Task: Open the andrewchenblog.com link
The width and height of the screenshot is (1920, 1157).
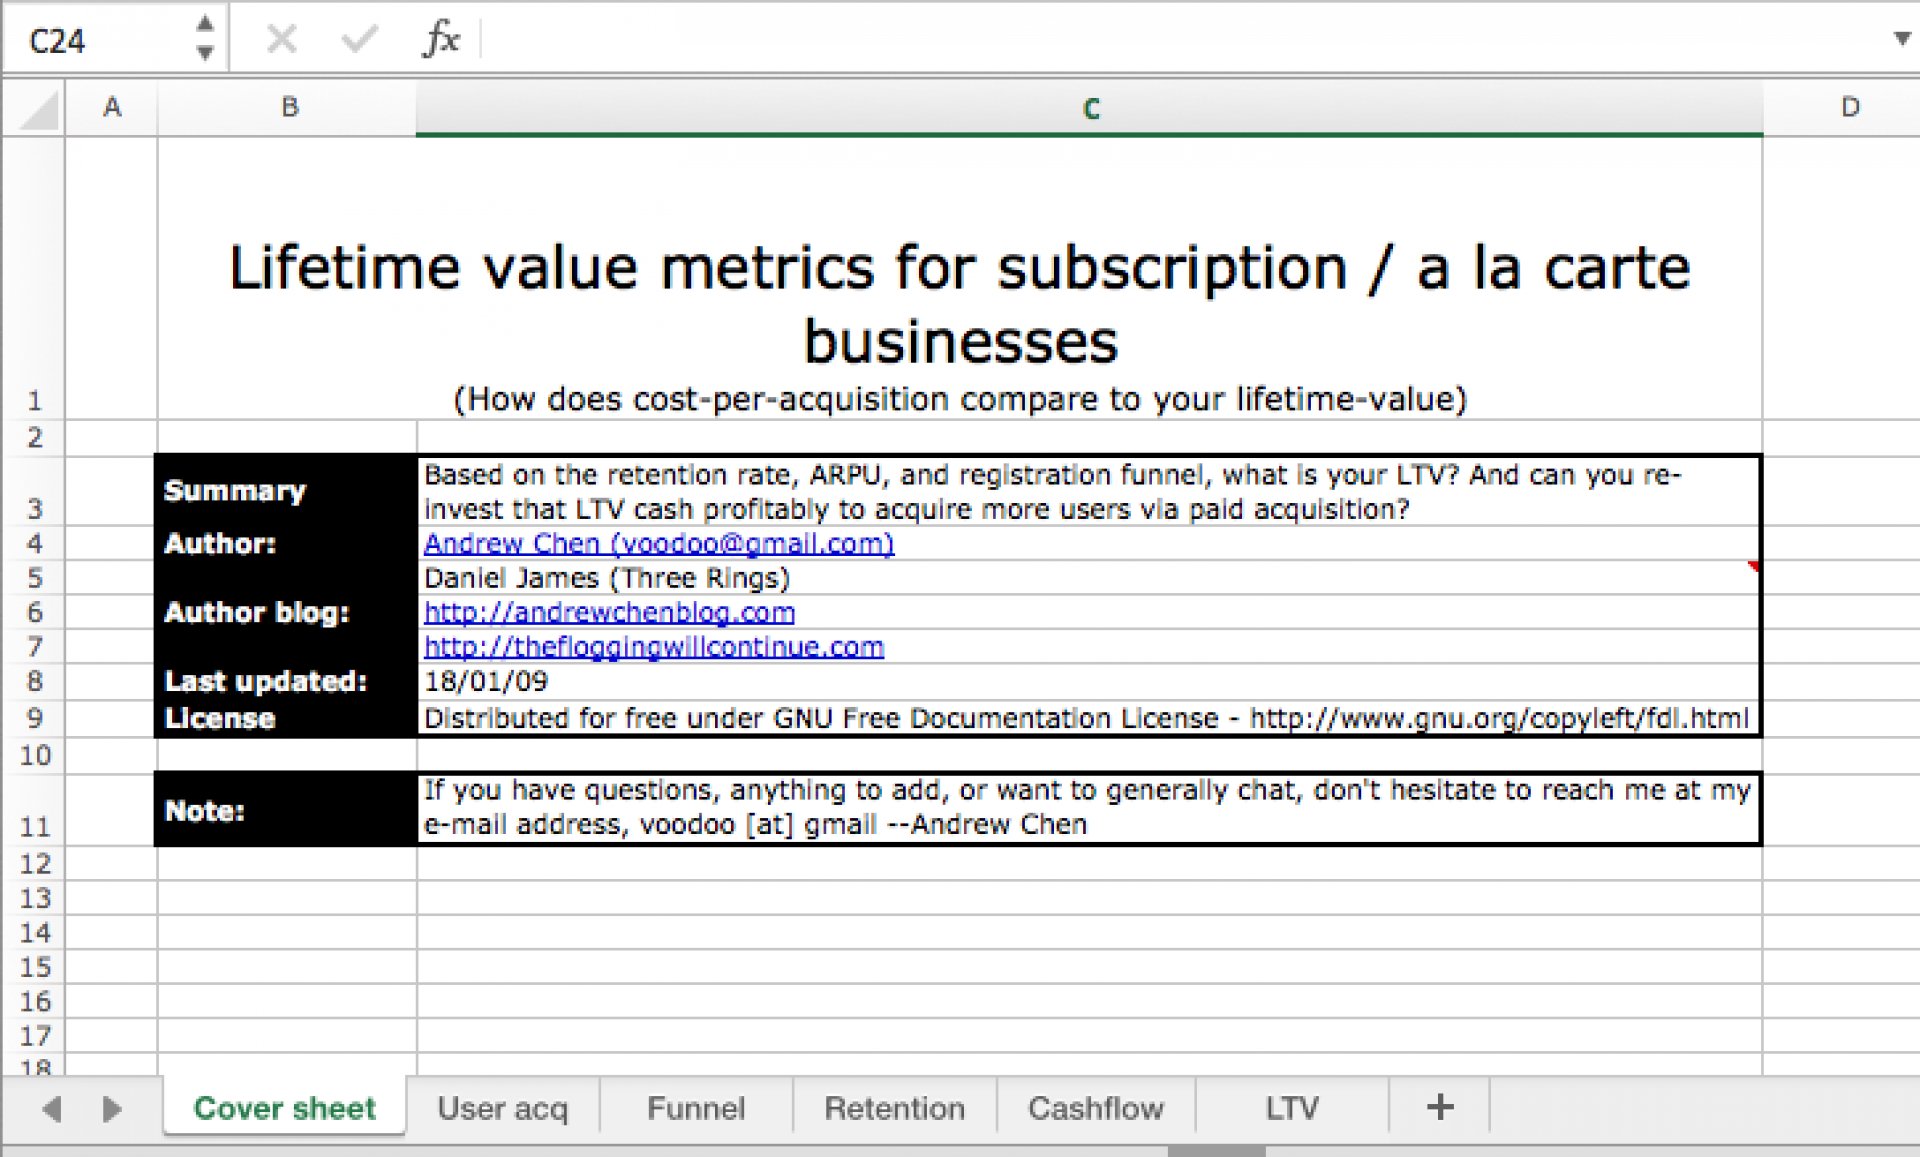Action: coord(609,612)
